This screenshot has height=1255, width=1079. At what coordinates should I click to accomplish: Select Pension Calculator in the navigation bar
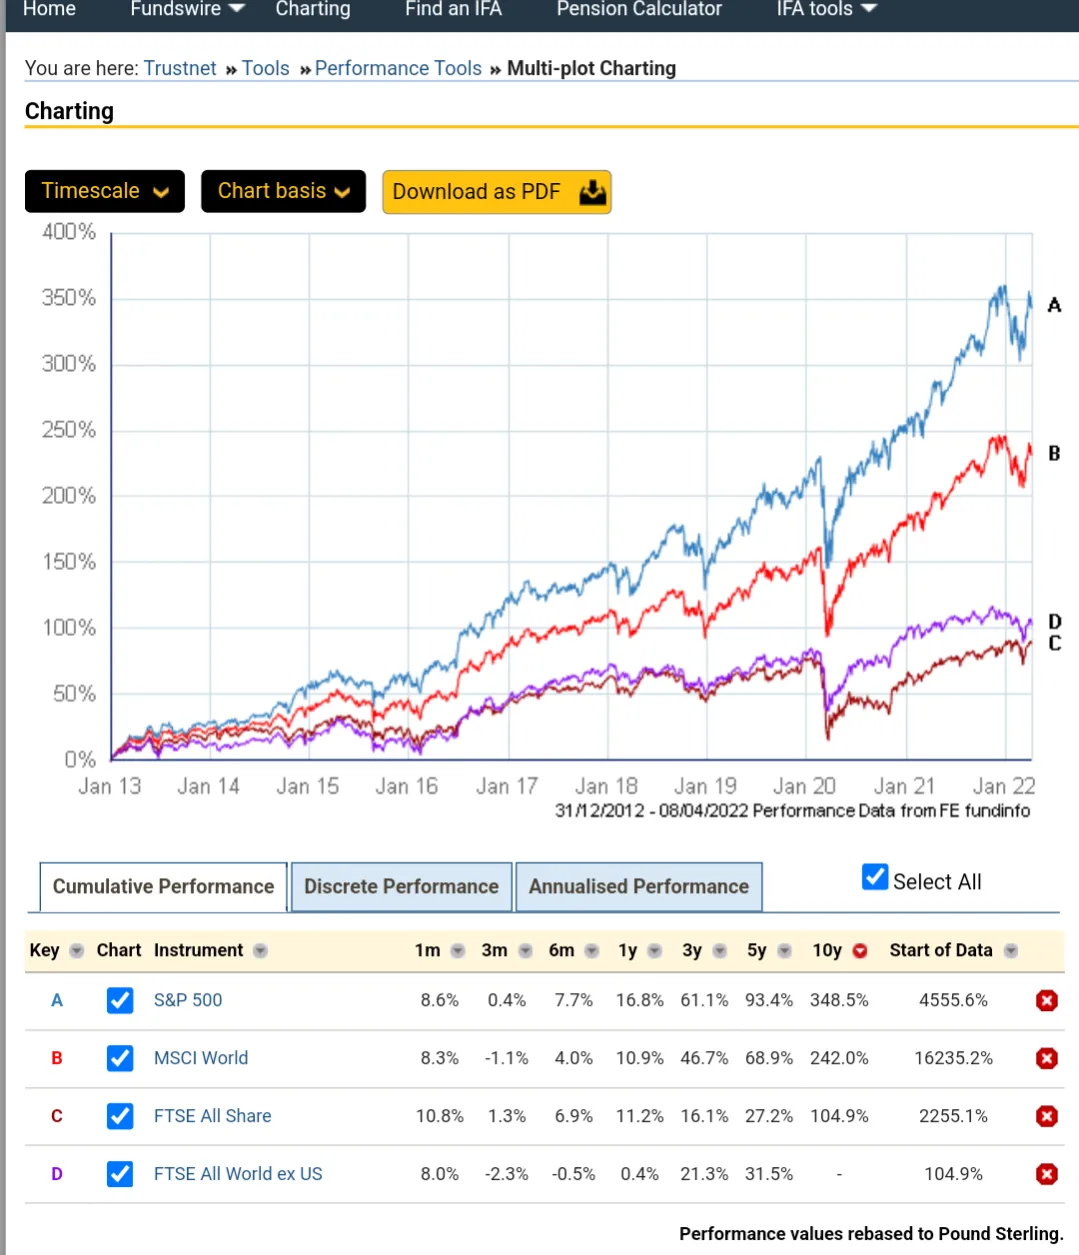pyautogui.click(x=638, y=10)
